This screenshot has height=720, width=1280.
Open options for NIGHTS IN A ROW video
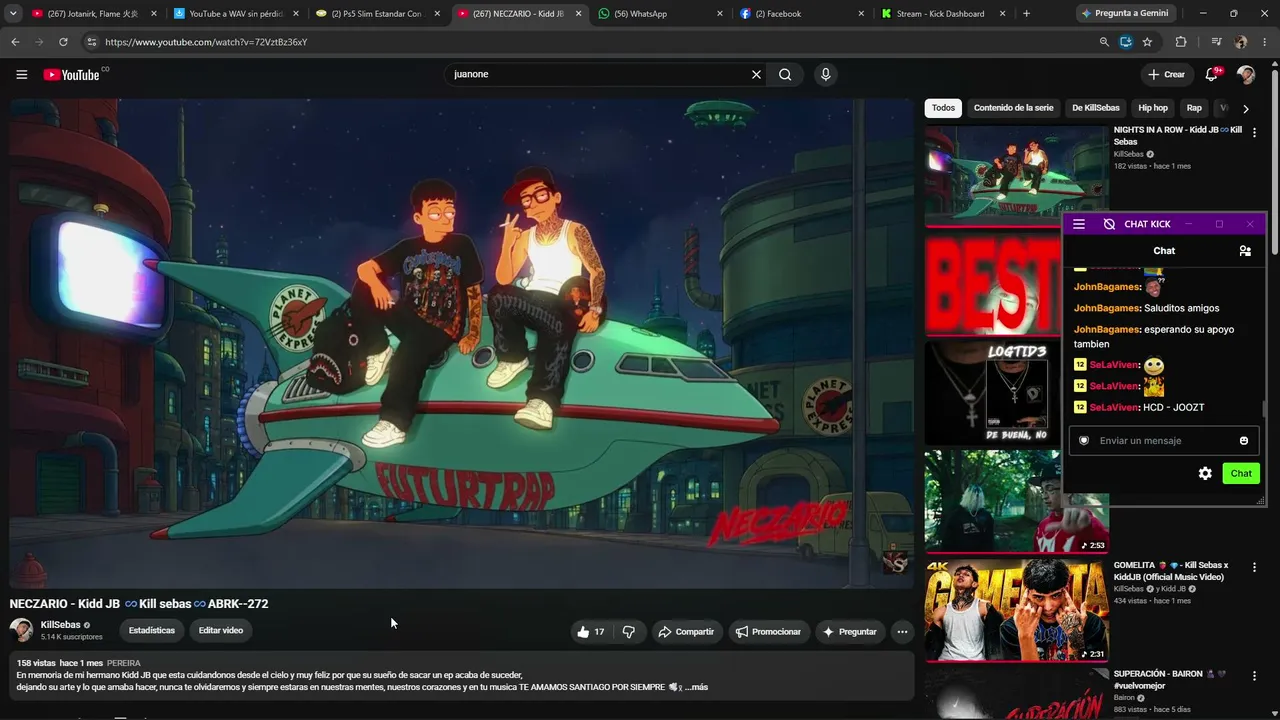point(1254,132)
